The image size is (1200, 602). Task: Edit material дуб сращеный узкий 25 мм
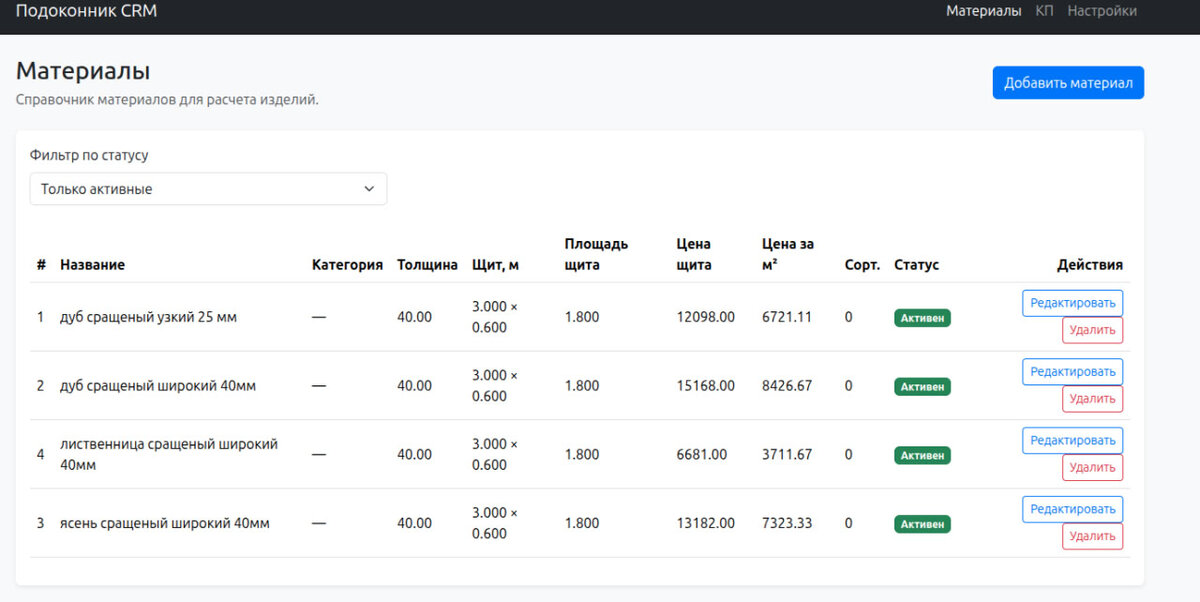point(1072,303)
